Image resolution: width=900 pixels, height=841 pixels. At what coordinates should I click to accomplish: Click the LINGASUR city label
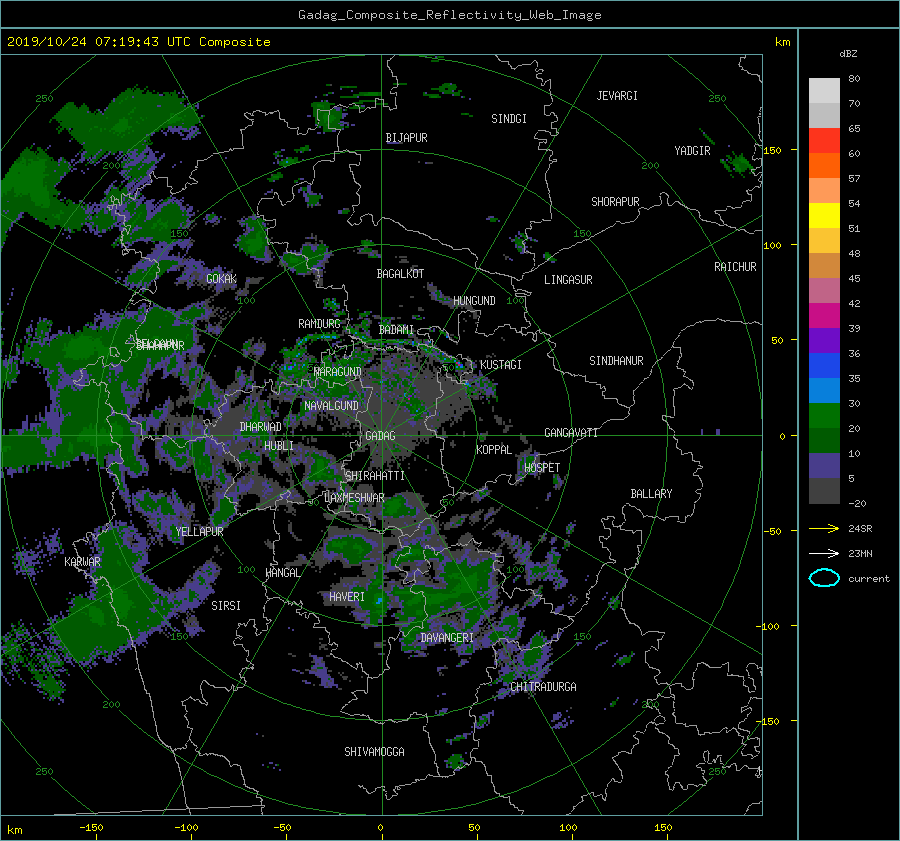568,280
